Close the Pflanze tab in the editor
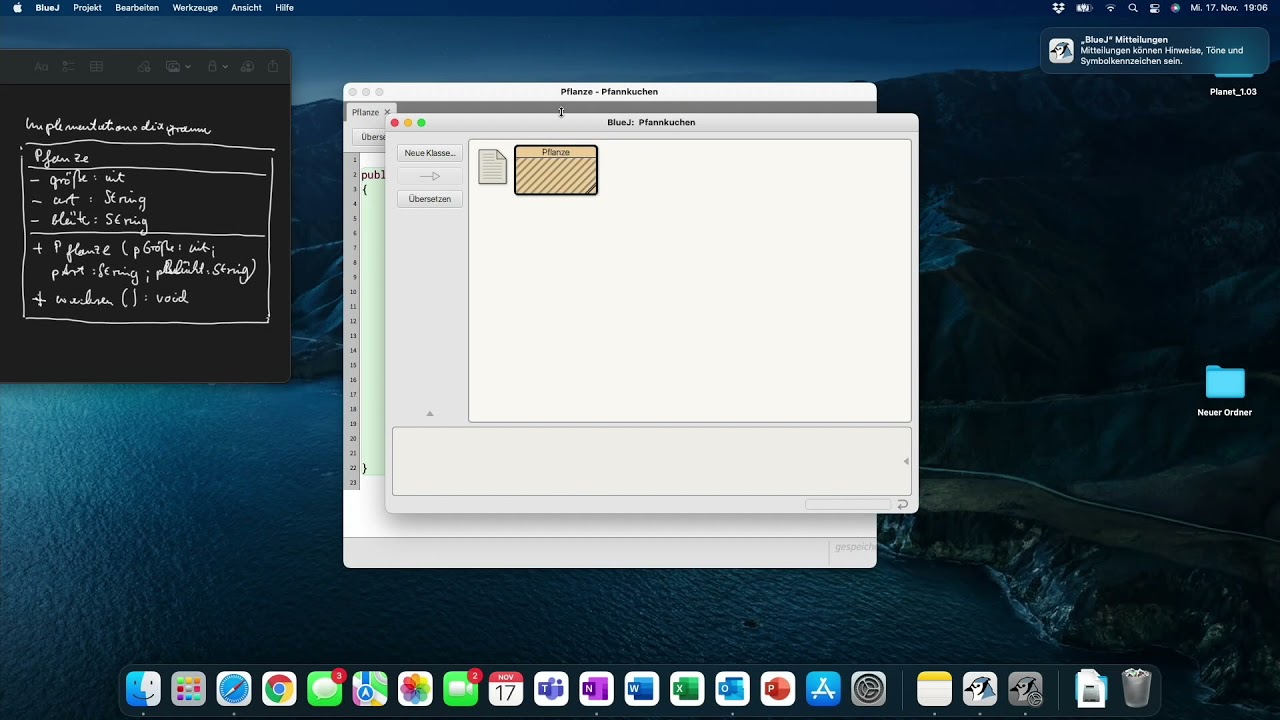 tap(387, 112)
